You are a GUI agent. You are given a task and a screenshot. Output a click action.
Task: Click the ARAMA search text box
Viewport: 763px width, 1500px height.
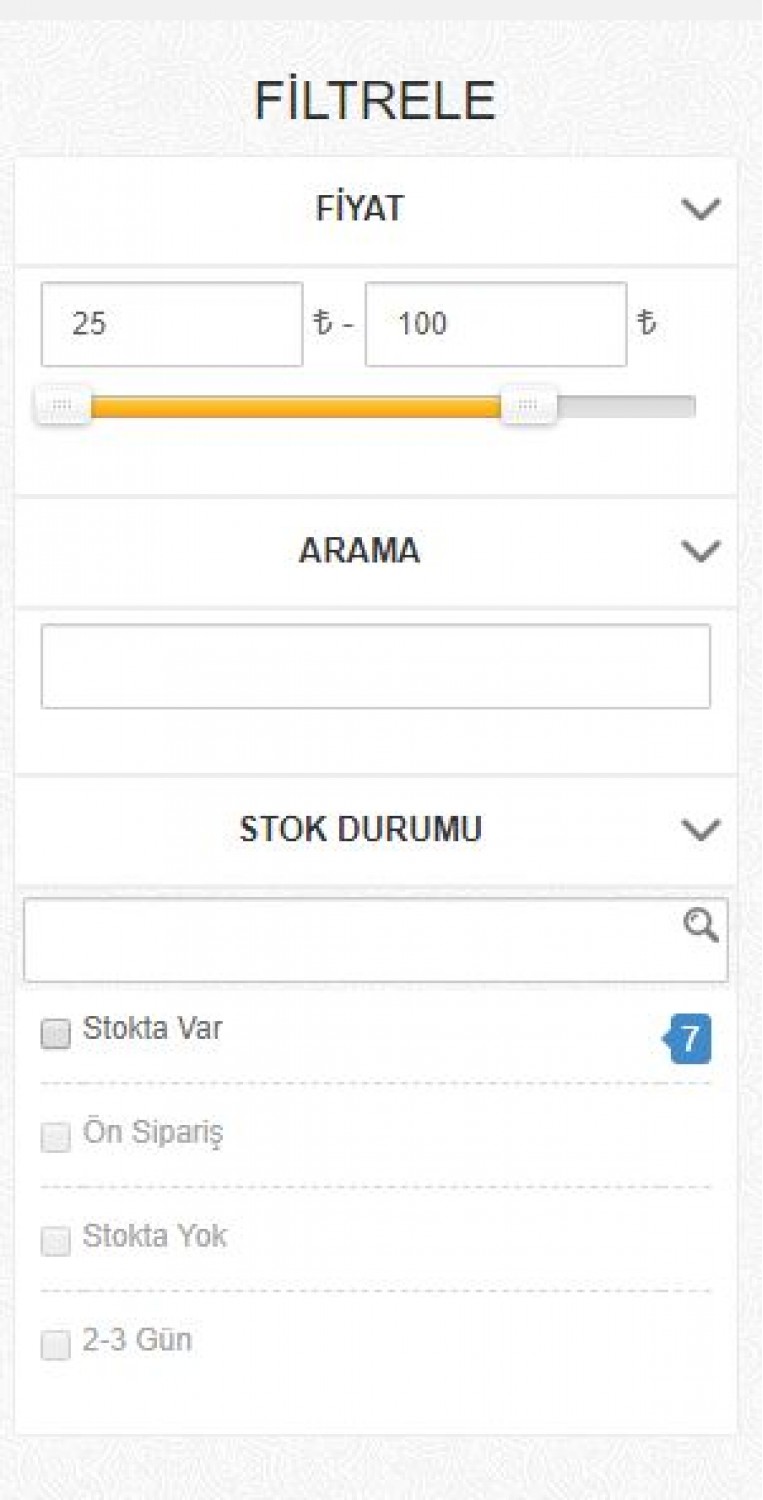coord(376,666)
